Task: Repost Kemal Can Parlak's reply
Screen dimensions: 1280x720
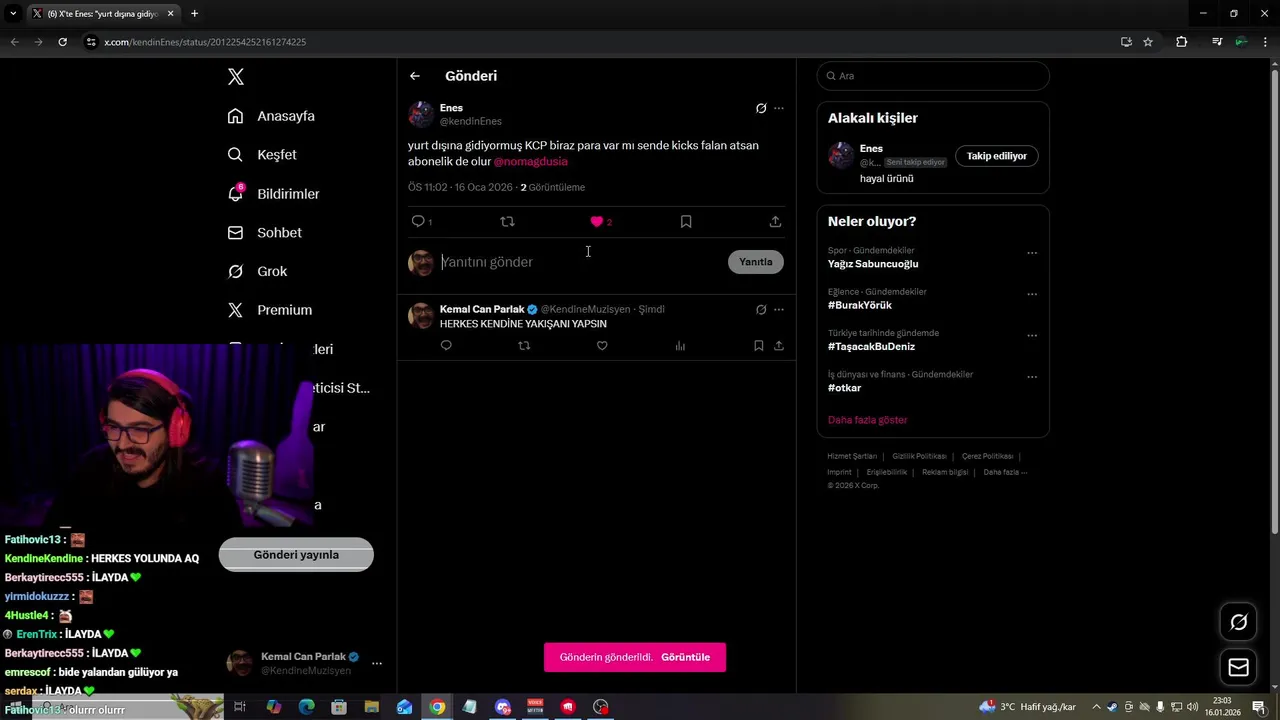Action: (524, 346)
